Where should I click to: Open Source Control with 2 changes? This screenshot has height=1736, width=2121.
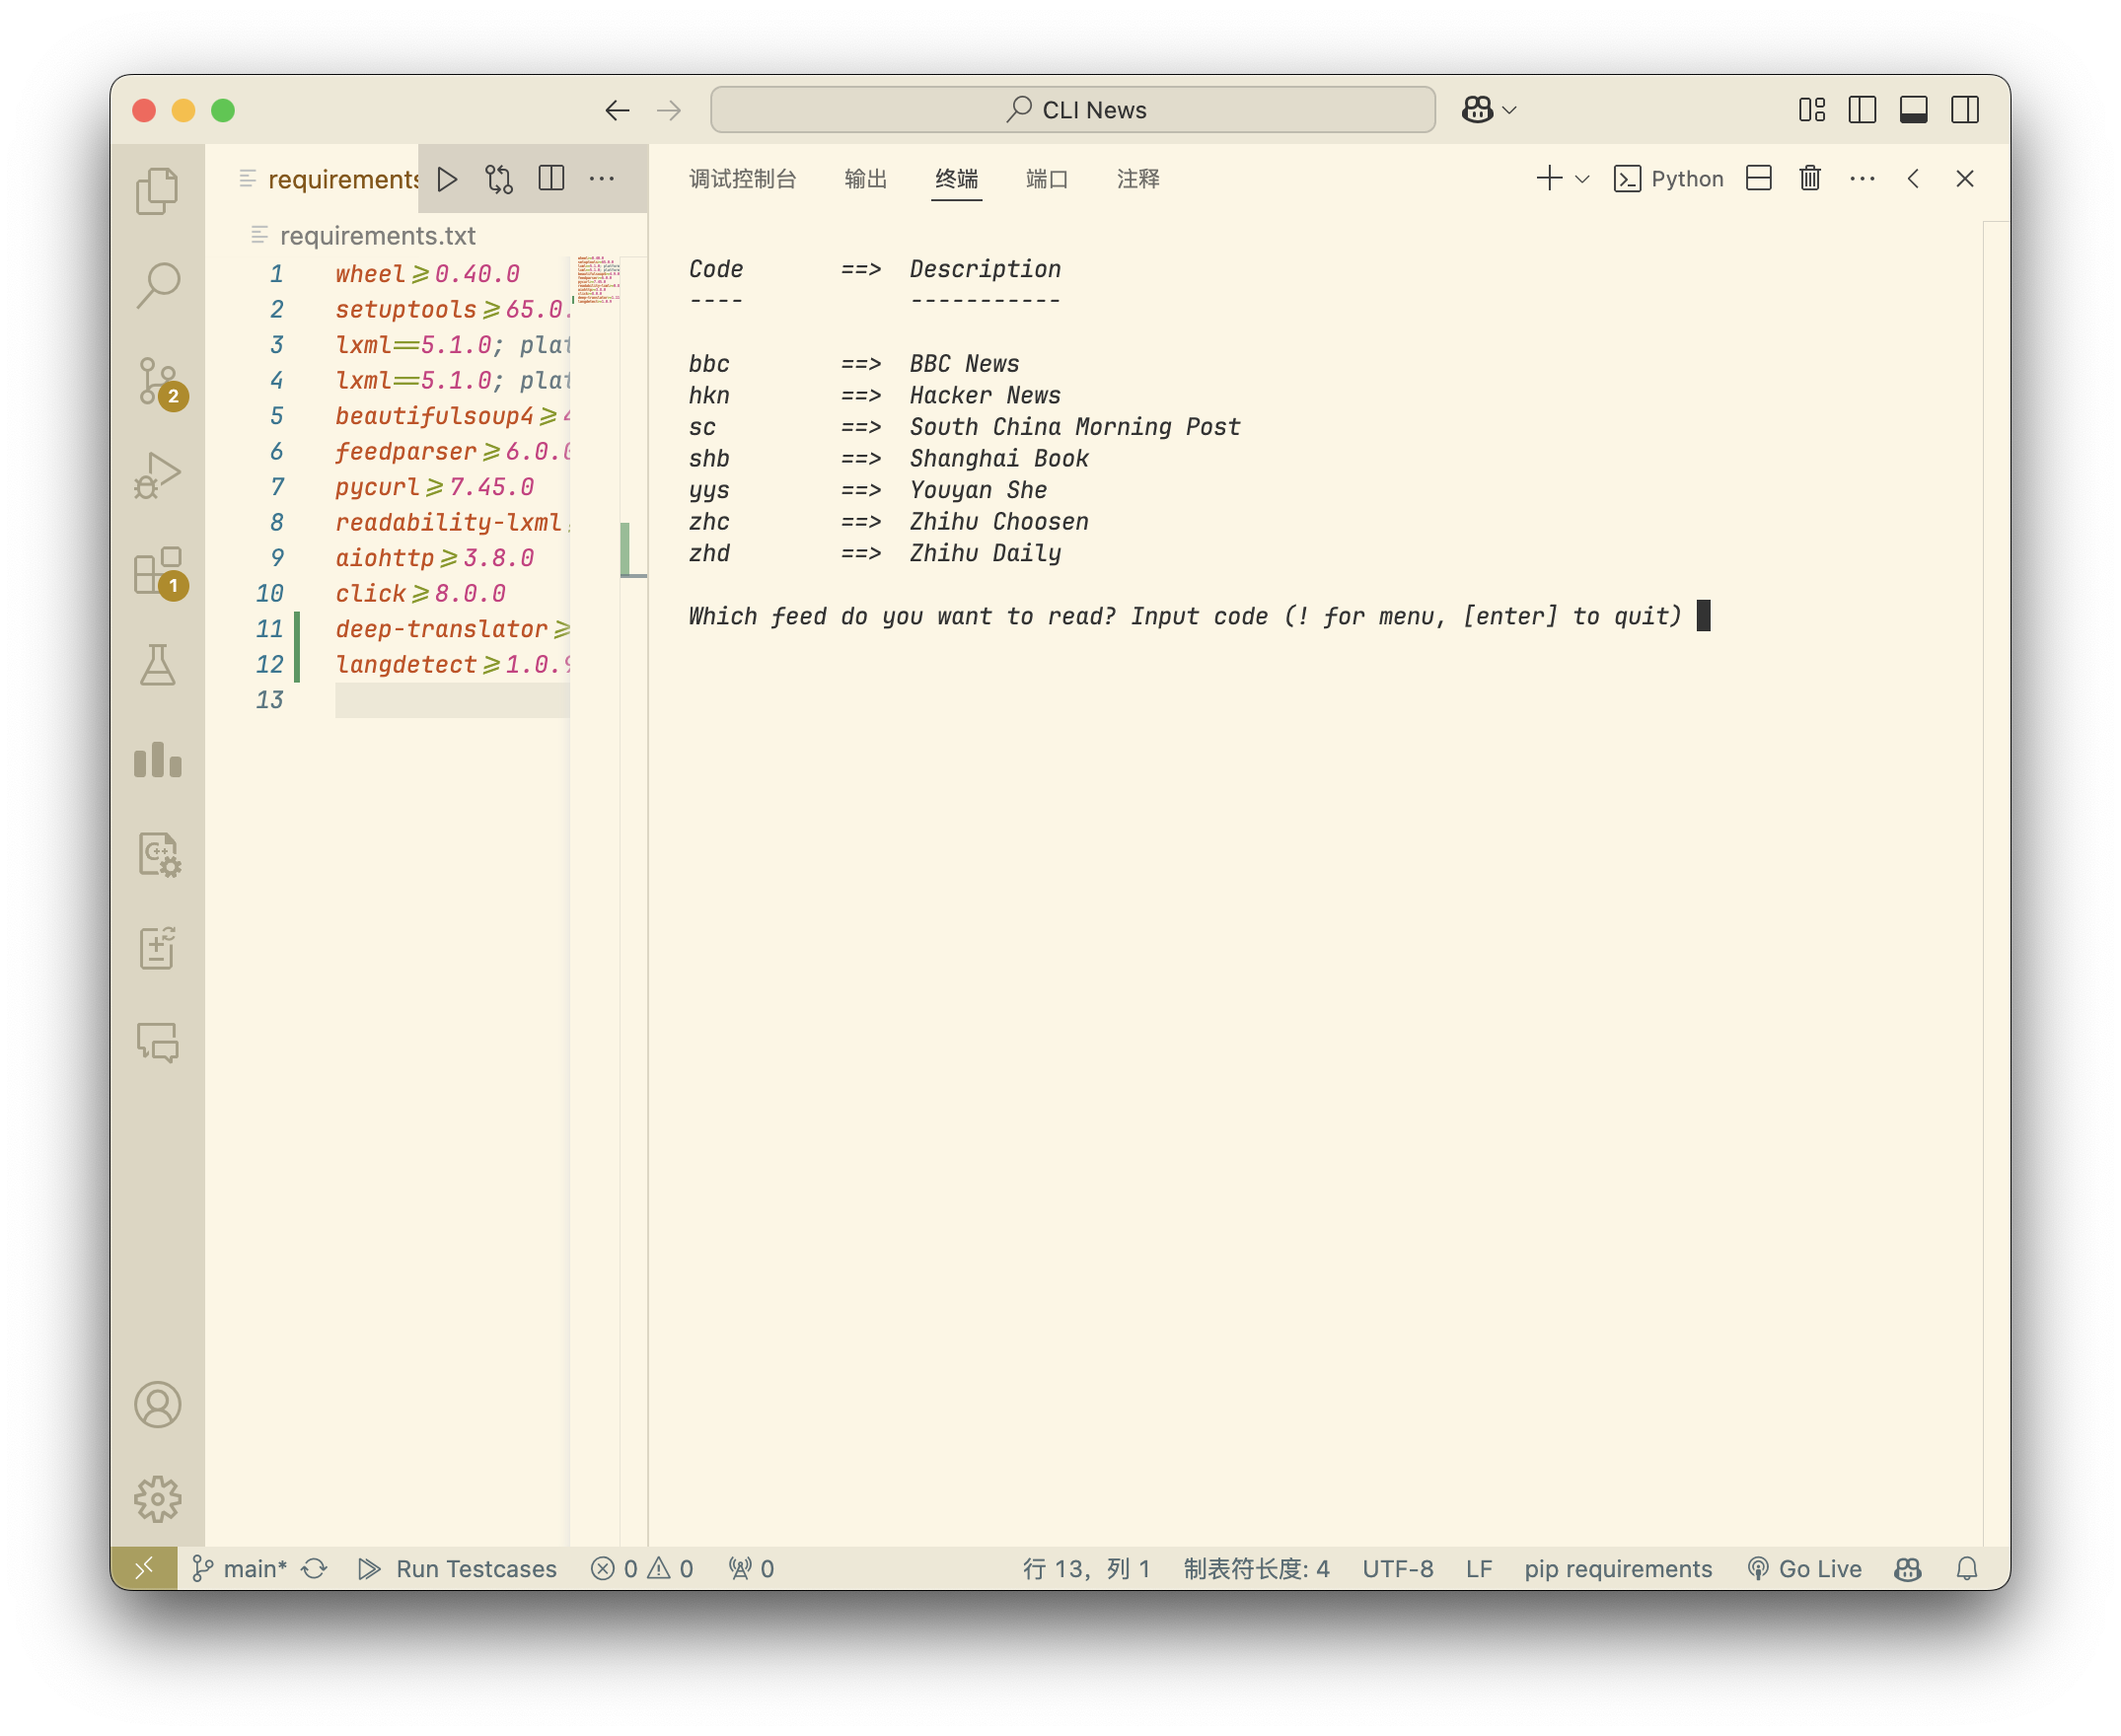[x=157, y=381]
